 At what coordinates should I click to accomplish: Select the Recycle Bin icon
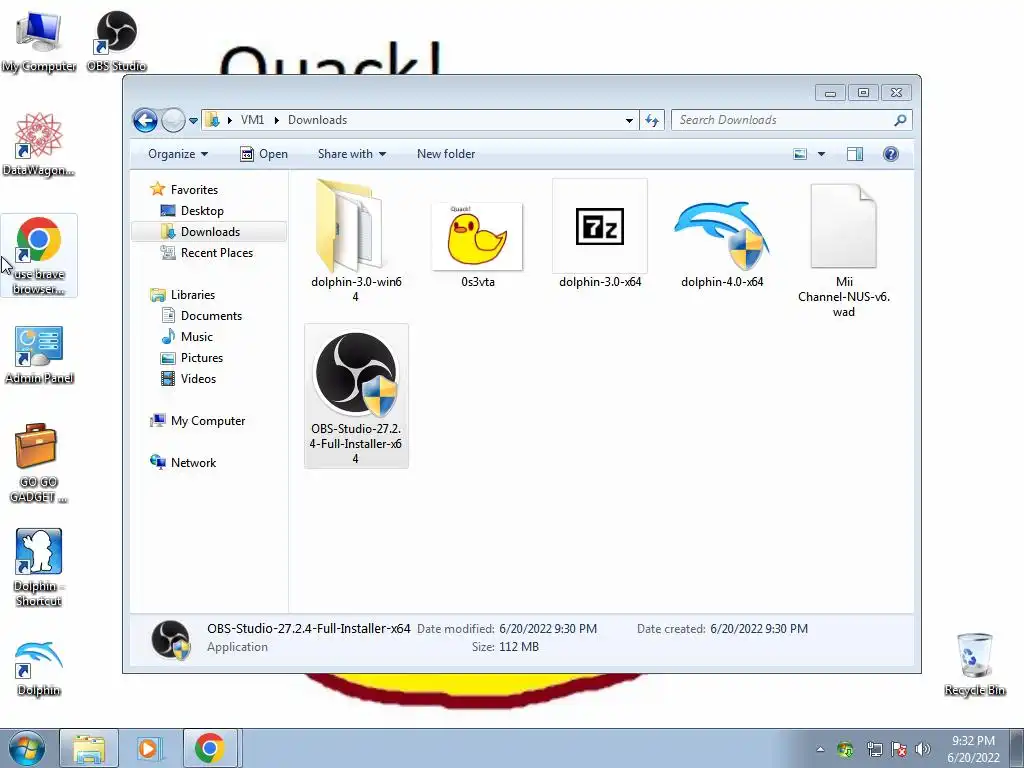(974, 665)
